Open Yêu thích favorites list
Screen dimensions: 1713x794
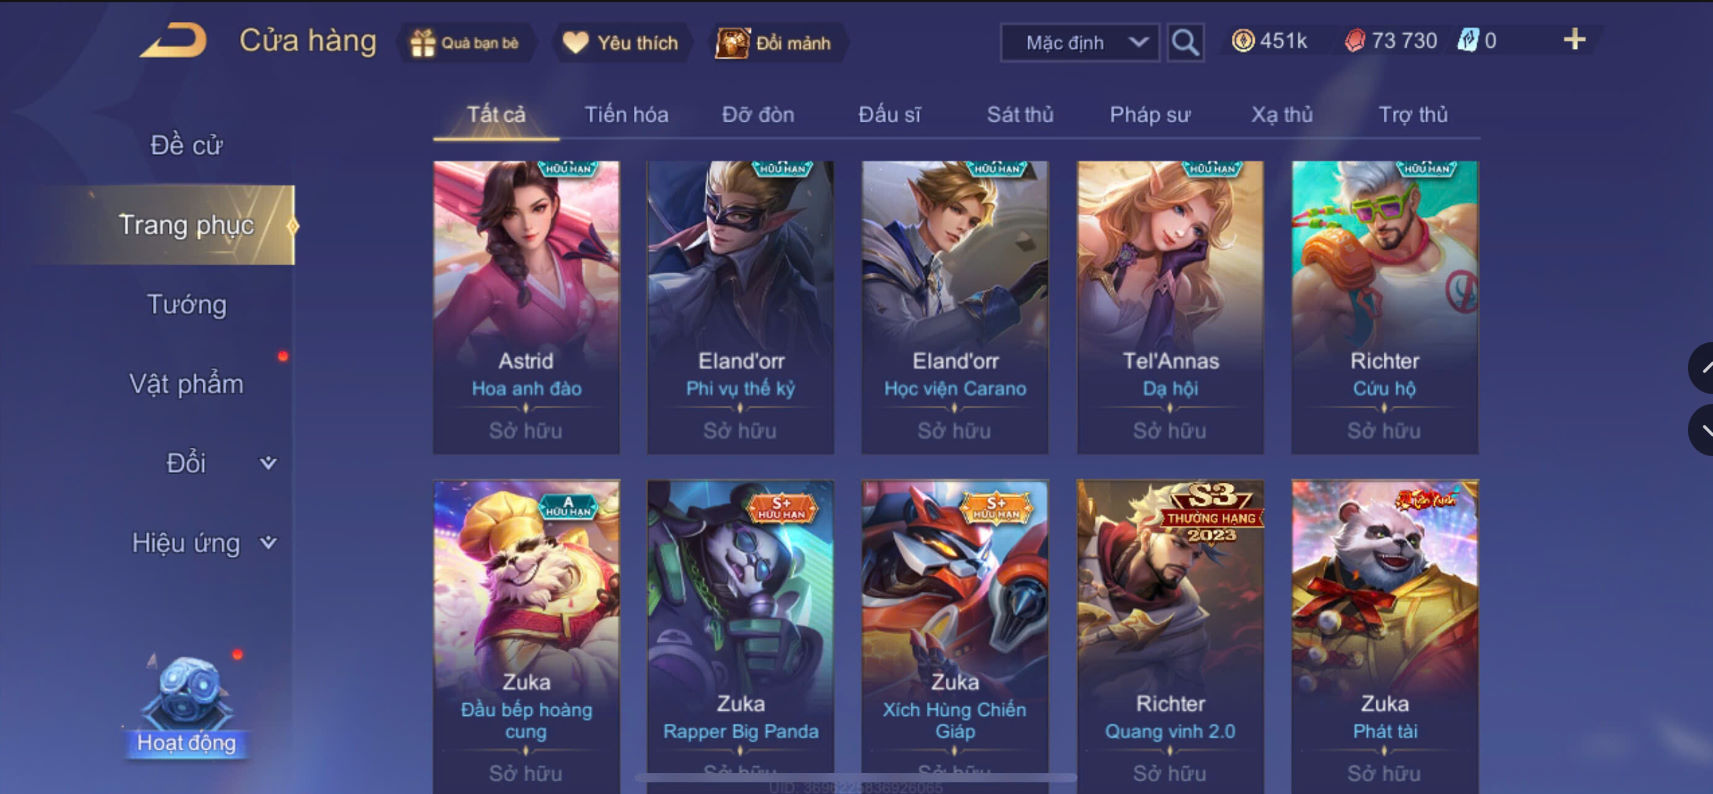click(x=621, y=42)
